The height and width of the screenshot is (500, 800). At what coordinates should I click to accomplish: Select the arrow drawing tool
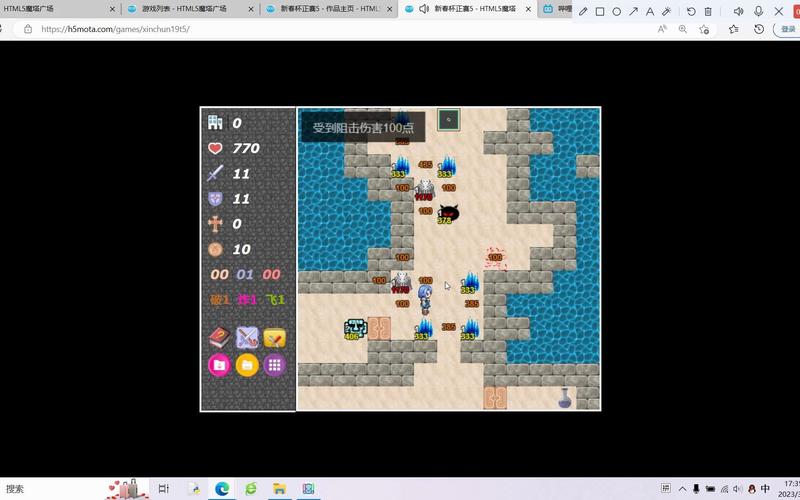(634, 11)
